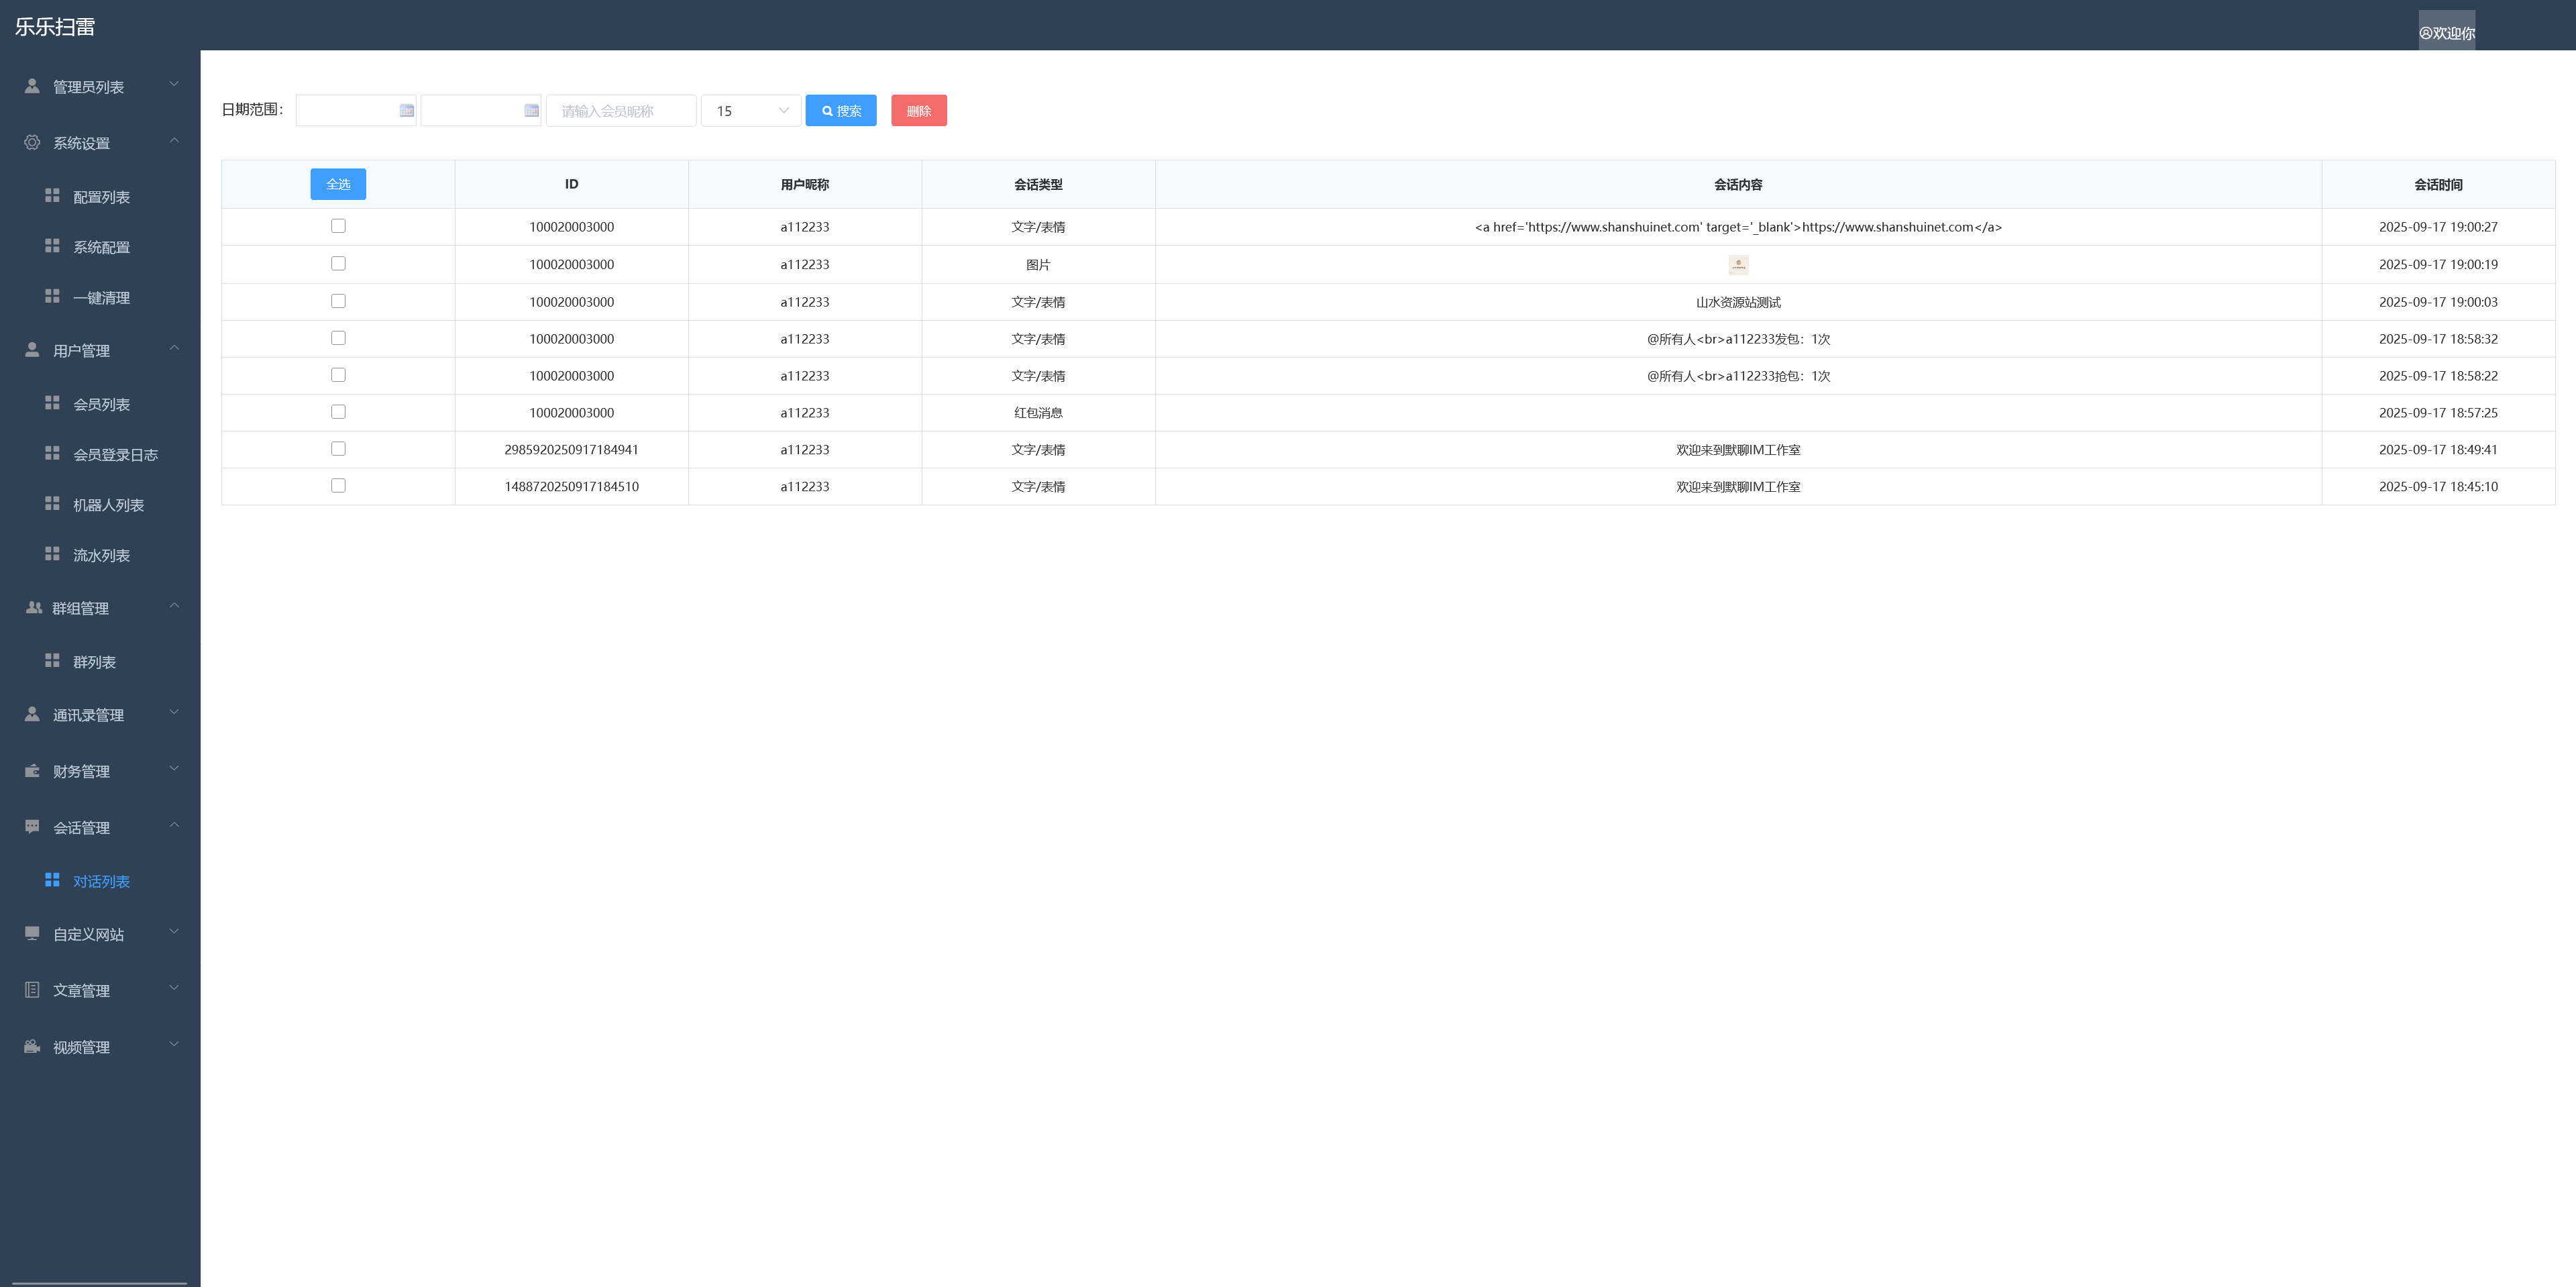Open the page size dropdown showing 15
Image resolution: width=2576 pixels, height=1287 pixels.
pyautogui.click(x=751, y=110)
